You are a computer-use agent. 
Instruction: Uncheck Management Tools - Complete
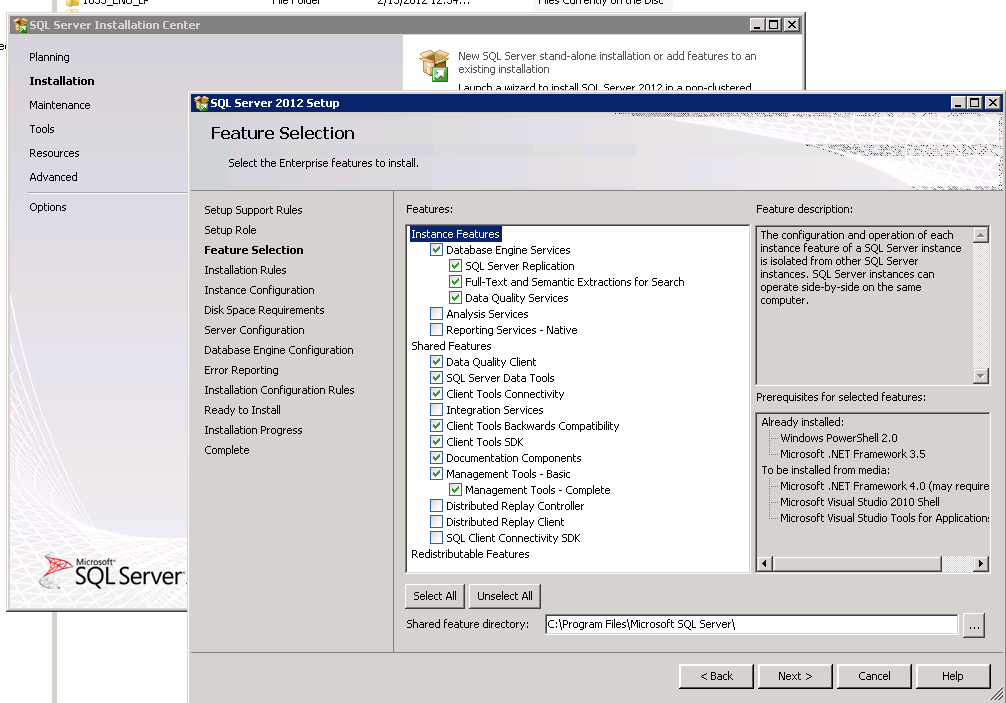click(456, 490)
